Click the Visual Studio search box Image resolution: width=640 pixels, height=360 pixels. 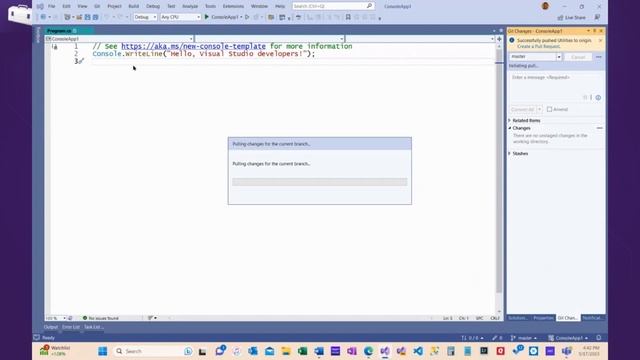coord(333,6)
